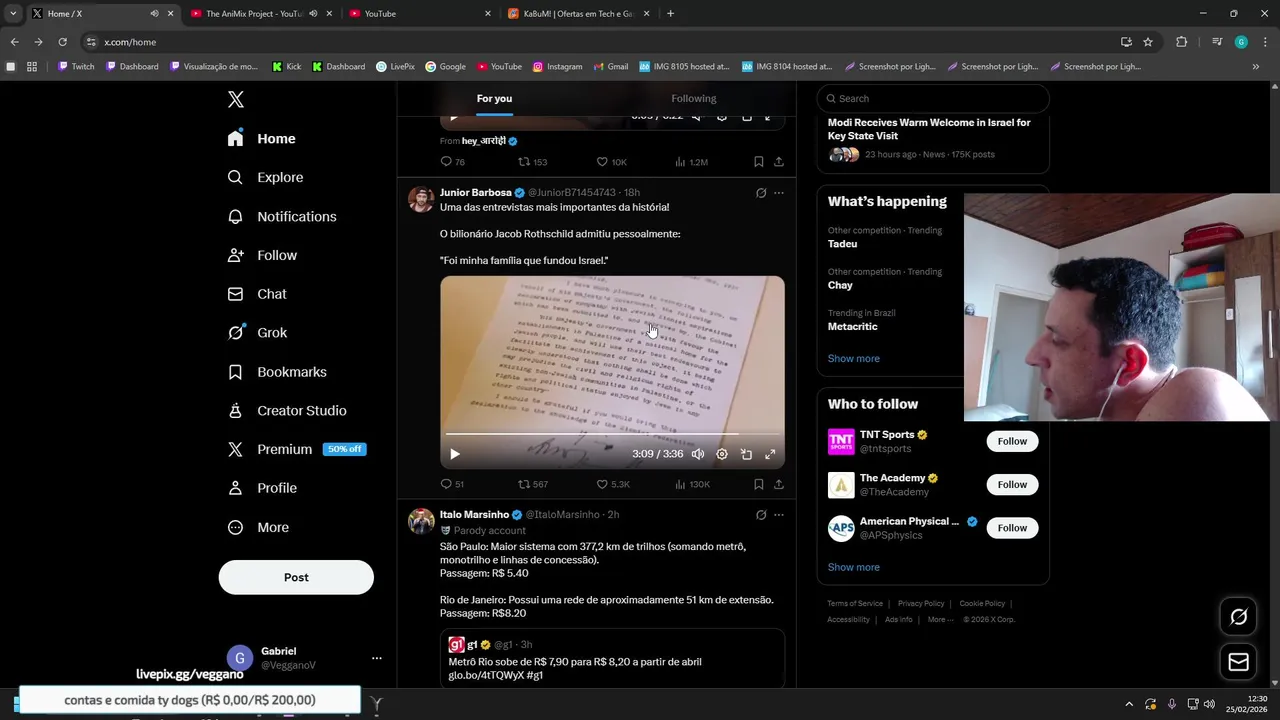
Task: Open Notifications in the sidebar
Action: pyautogui.click(x=281, y=216)
